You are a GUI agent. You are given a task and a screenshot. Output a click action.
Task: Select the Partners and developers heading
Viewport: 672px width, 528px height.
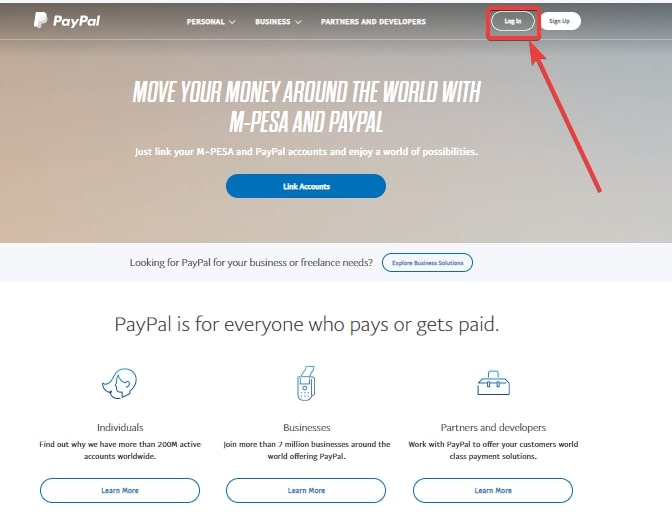(493, 427)
